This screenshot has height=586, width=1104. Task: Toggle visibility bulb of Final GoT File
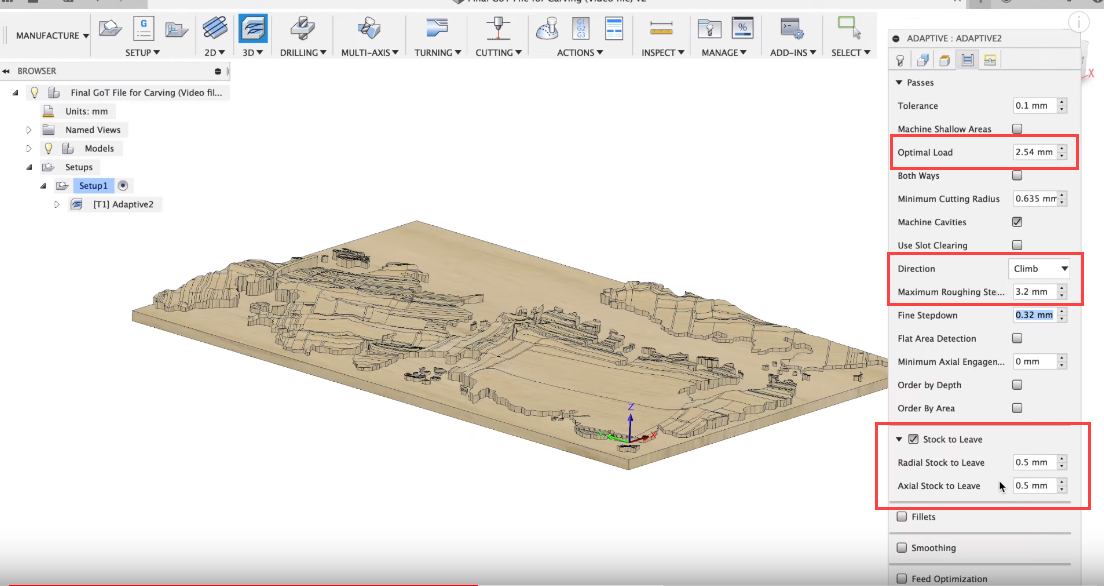pos(34,92)
